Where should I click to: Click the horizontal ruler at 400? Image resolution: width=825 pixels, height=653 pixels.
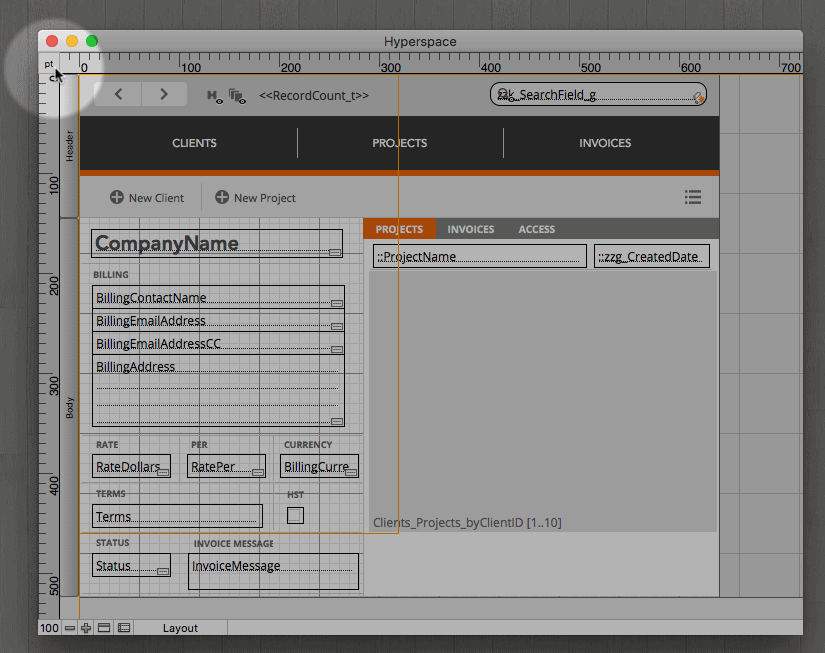click(x=490, y=66)
